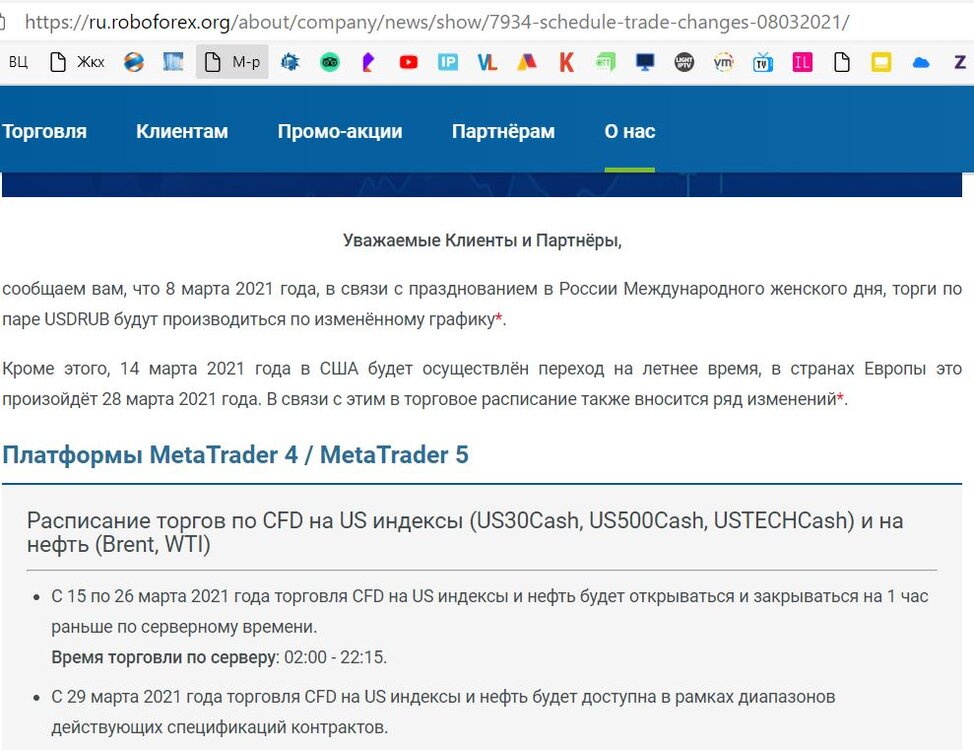
Task: Open the Торговля menu
Action: [44, 131]
